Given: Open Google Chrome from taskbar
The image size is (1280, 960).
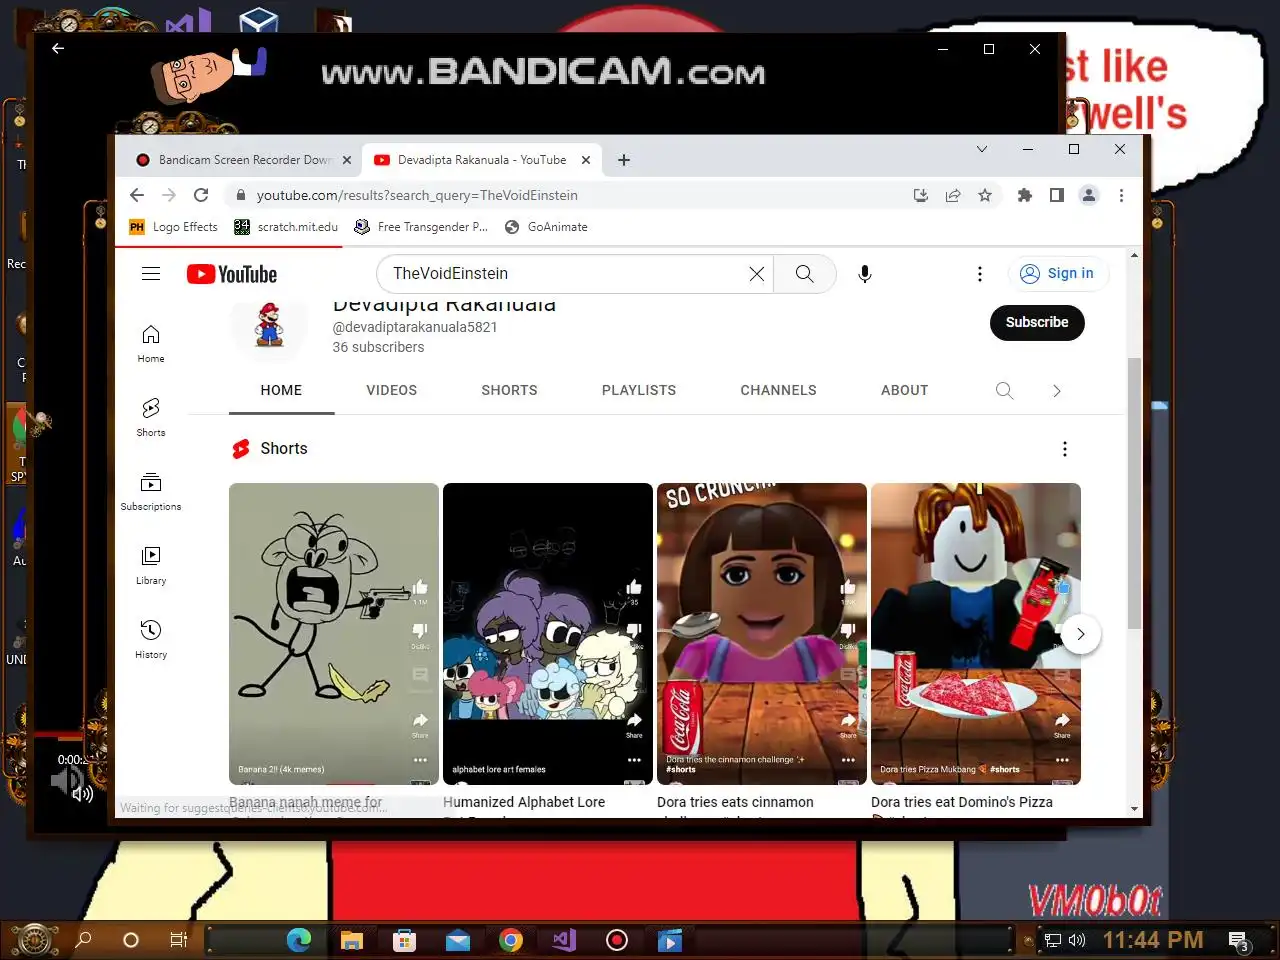Looking at the screenshot, I should [511, 940].
